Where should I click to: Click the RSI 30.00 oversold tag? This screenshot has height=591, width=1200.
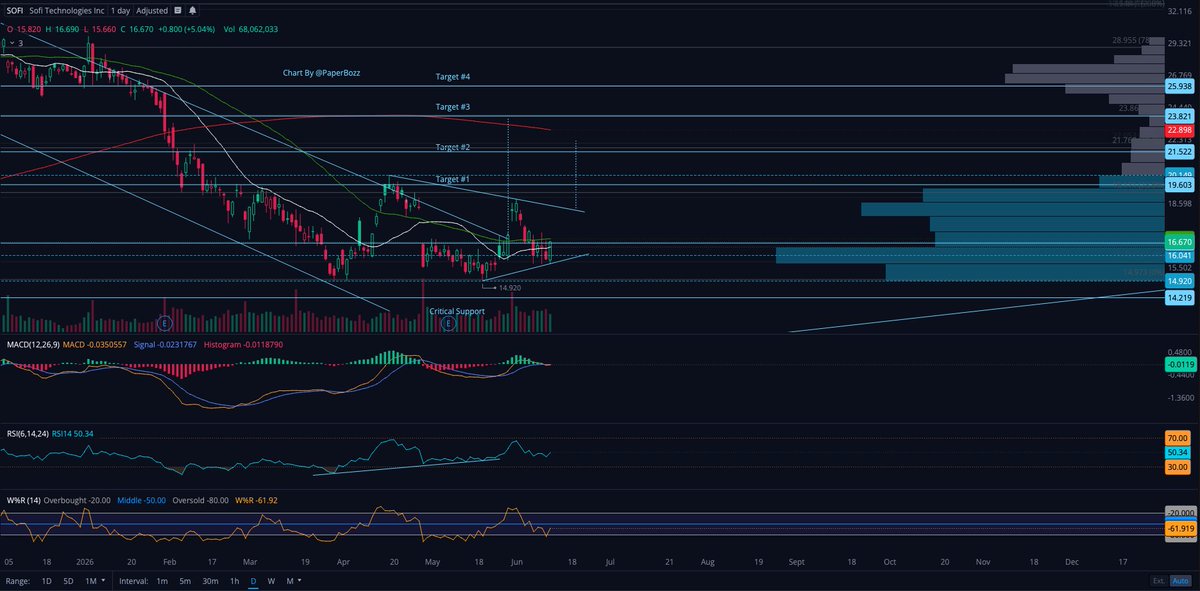(x=1179, y=466)
